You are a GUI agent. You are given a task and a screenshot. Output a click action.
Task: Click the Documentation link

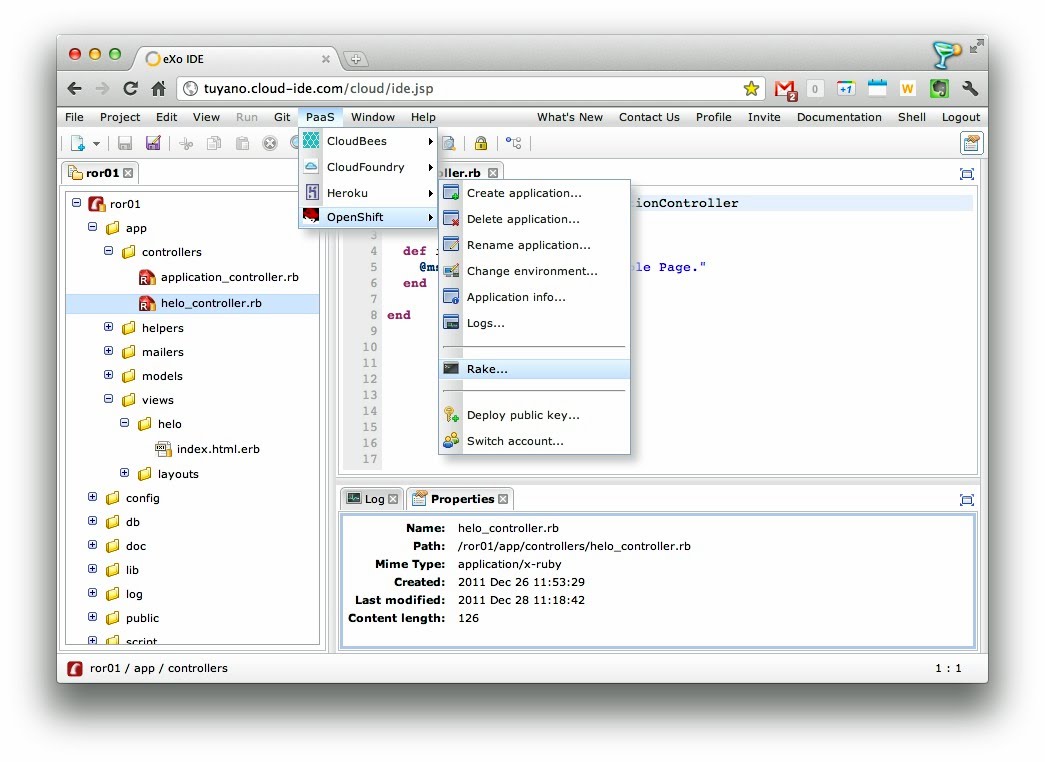pyautogui.click(x=839, y=117)
